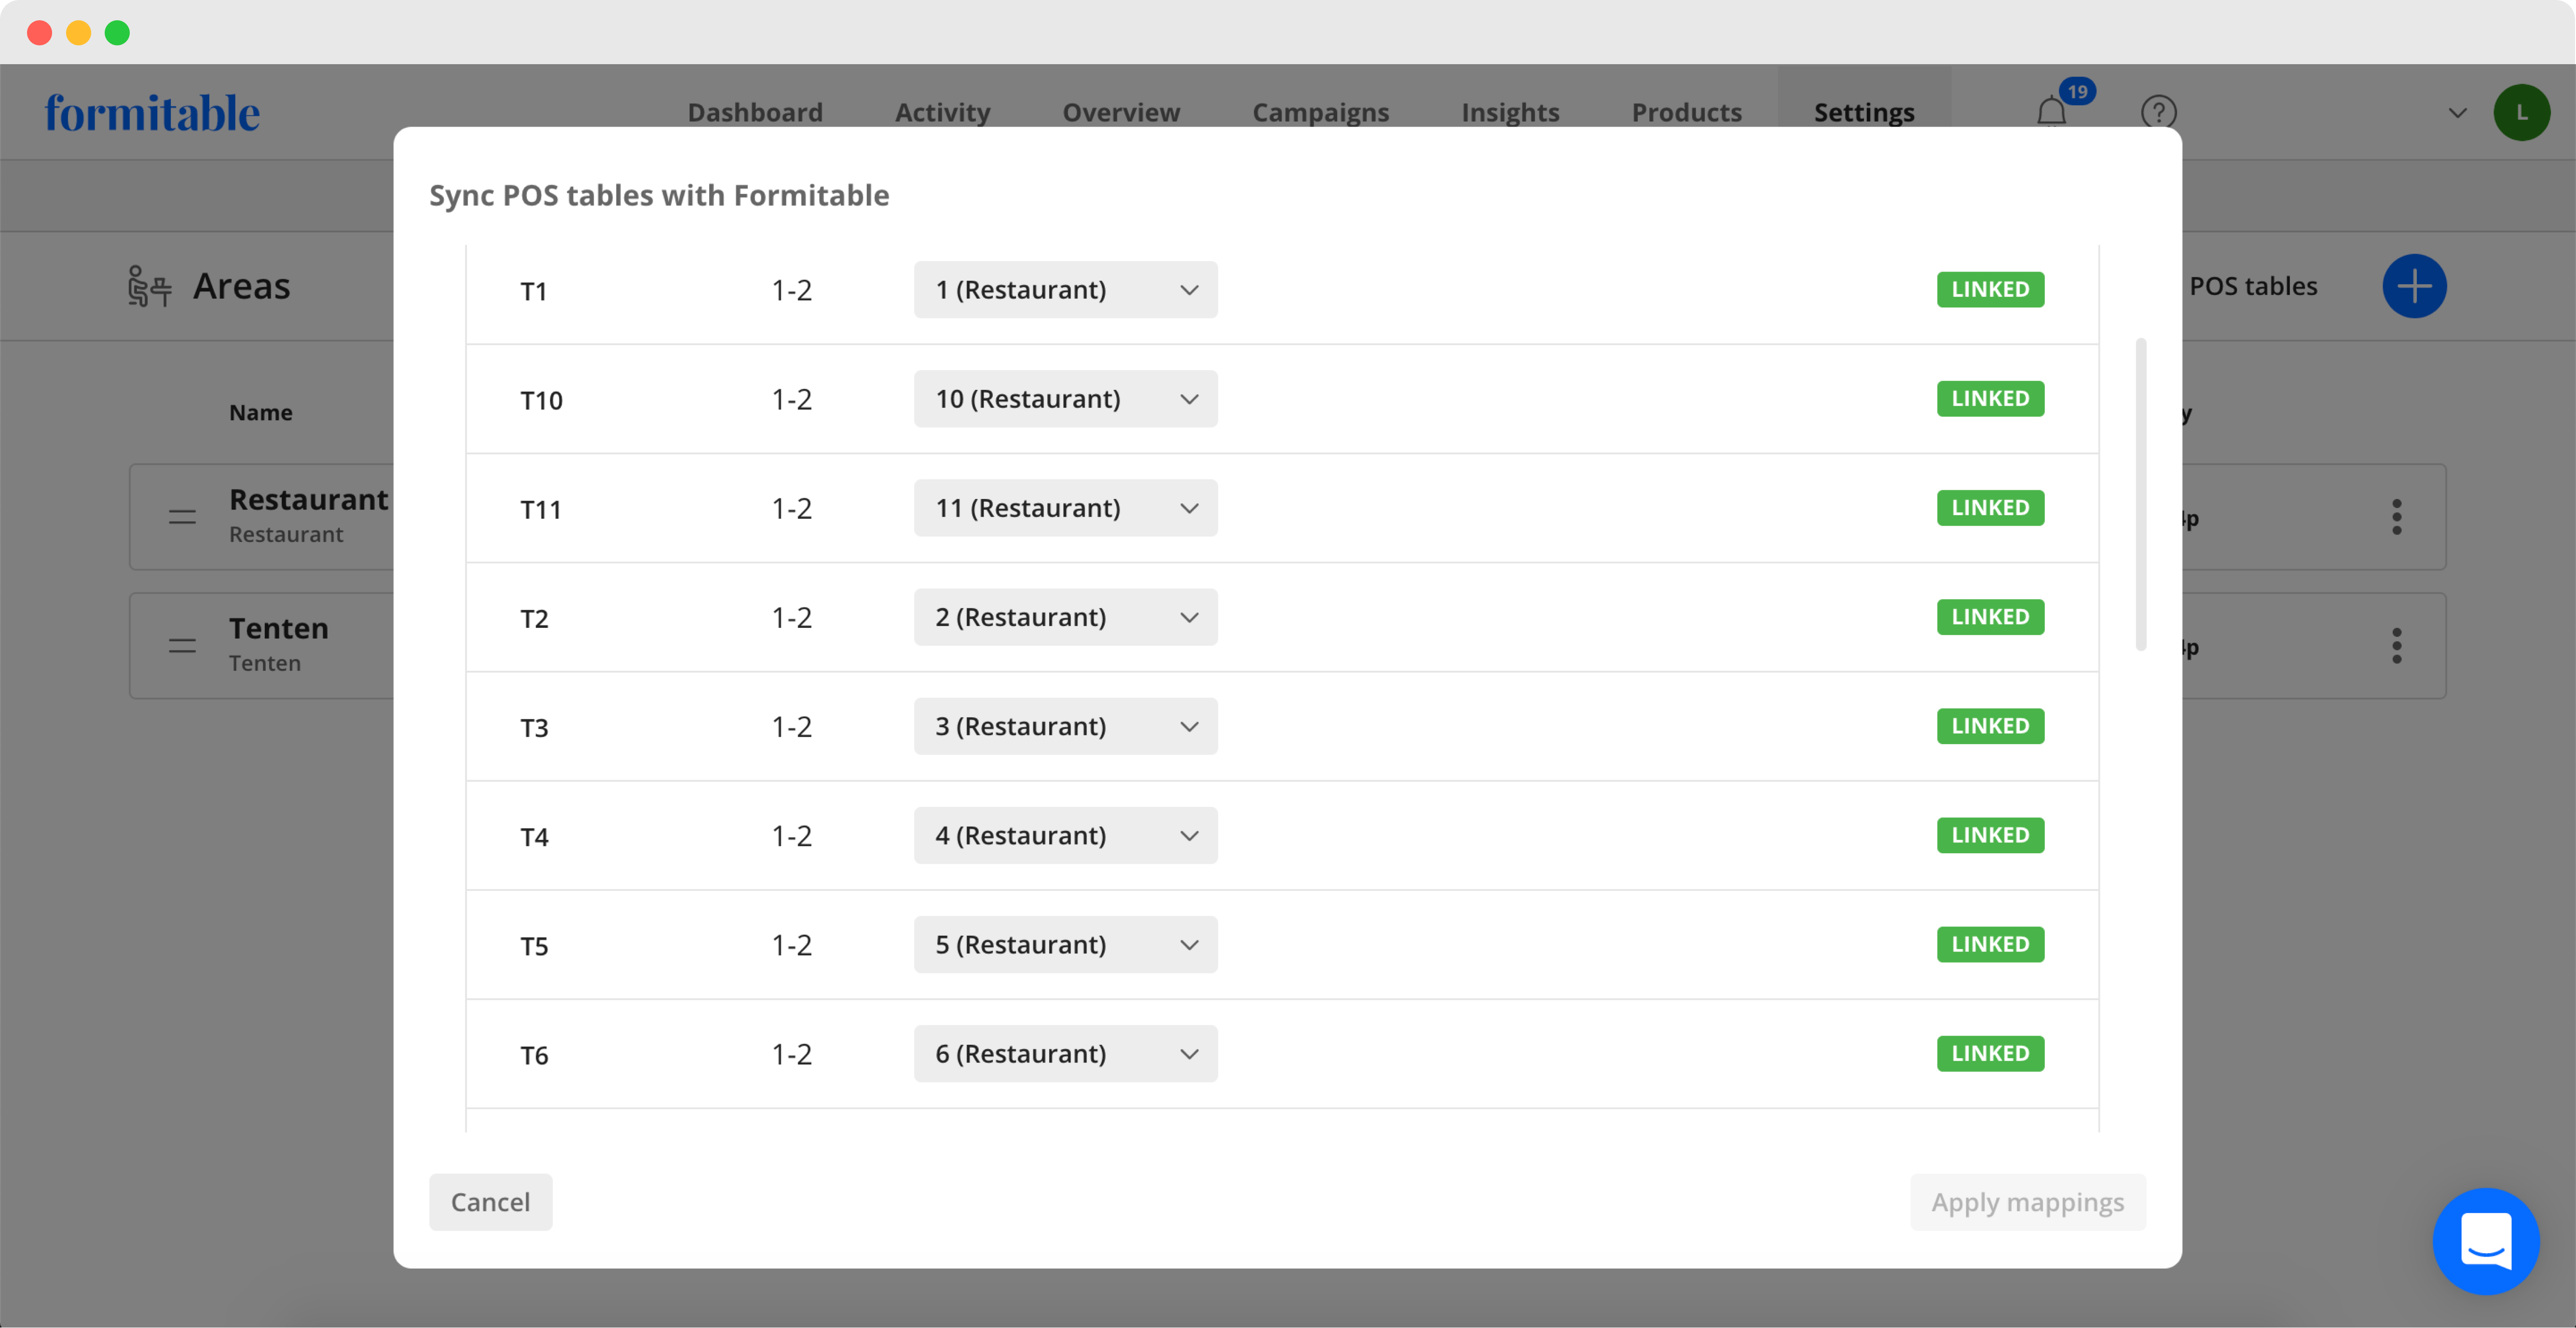Click the user avatar L icon
Viewport: 2576px width, 1328px height.
click(x=2521, y=112)
